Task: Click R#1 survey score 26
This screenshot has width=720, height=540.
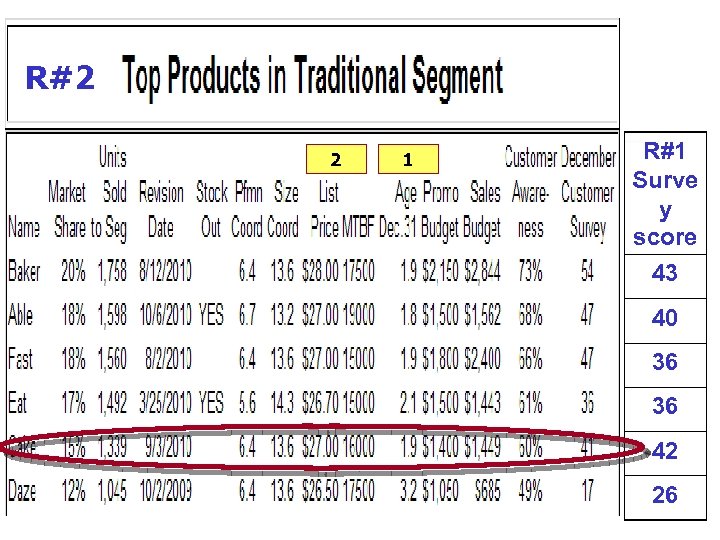Action: click(x=664, y=495)
